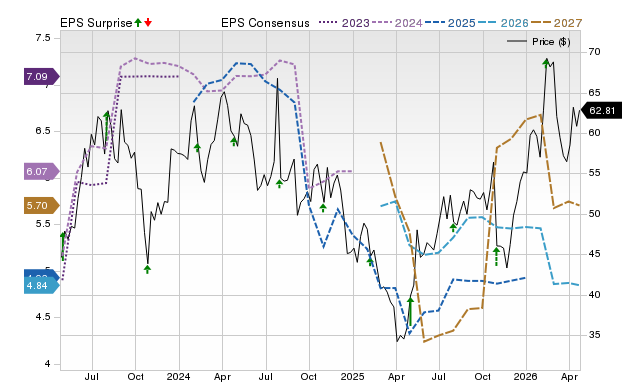Click the dashed green surprise arrow after October 2025
640x382 pixels.
(496, 256)
